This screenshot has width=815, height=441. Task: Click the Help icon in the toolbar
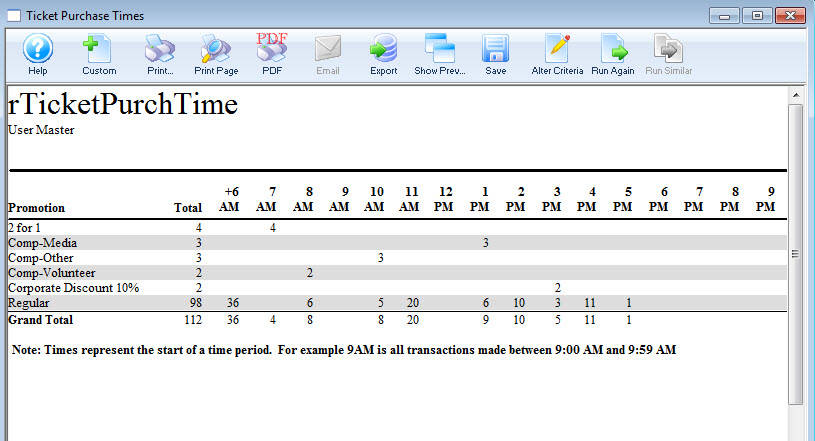coord(38,48)
